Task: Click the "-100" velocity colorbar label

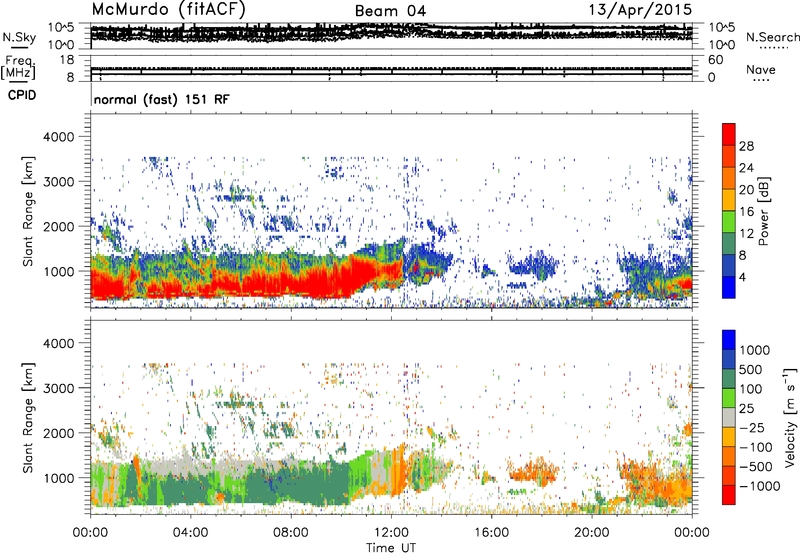Action: (755, 447)
